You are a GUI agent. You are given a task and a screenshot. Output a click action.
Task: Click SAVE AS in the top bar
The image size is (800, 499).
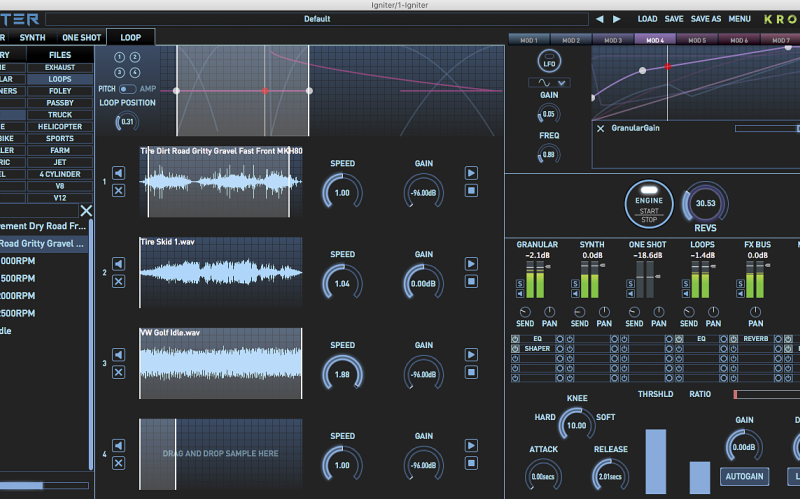pyautogui.click(x=706, y=19)
